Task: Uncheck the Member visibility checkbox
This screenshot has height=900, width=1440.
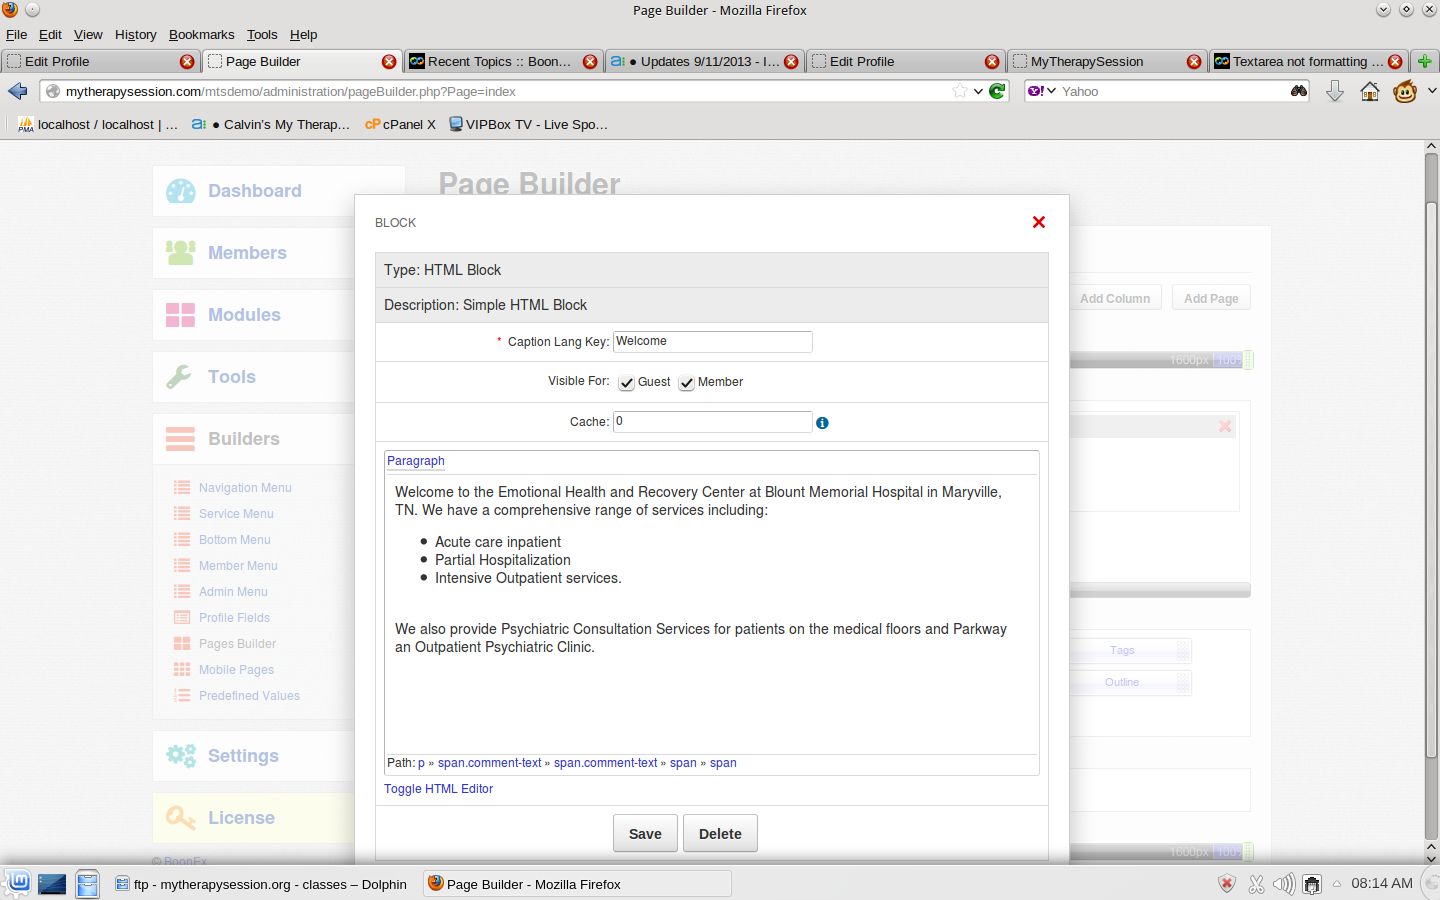Action: point(687,383)
